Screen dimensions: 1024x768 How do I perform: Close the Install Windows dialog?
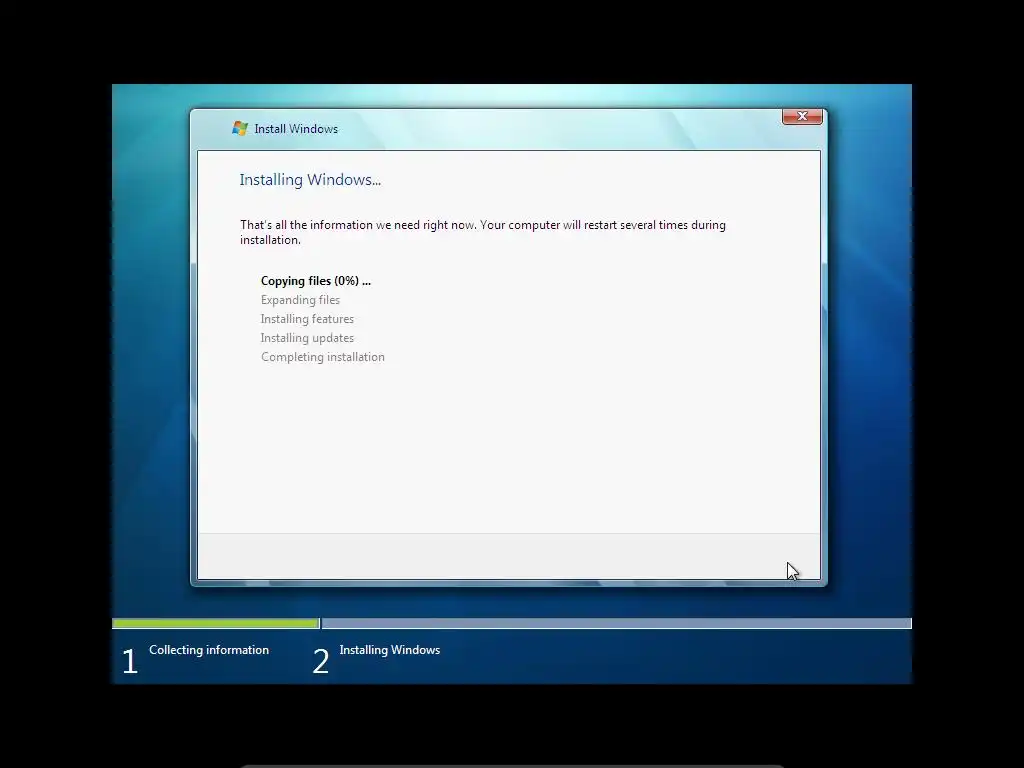tap(802, 116)
